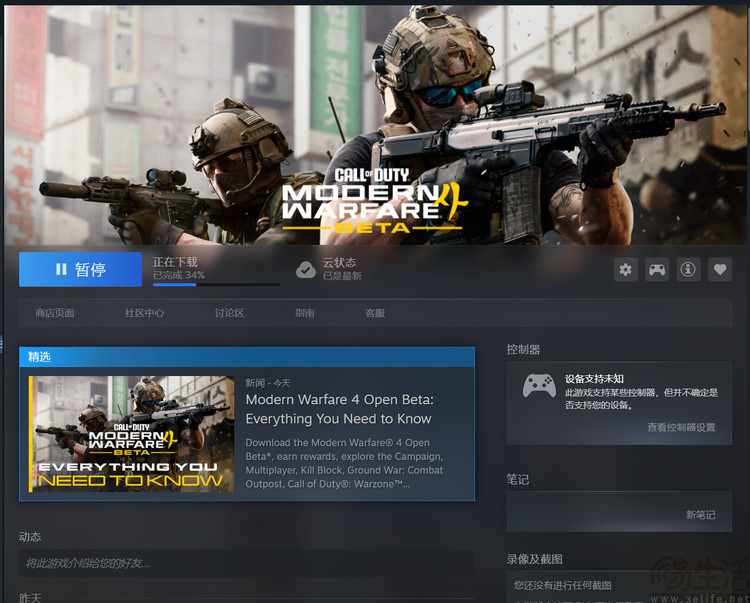Screen dimensions: 750x603
Task: Click the game hero banner image
Action: 375,125
